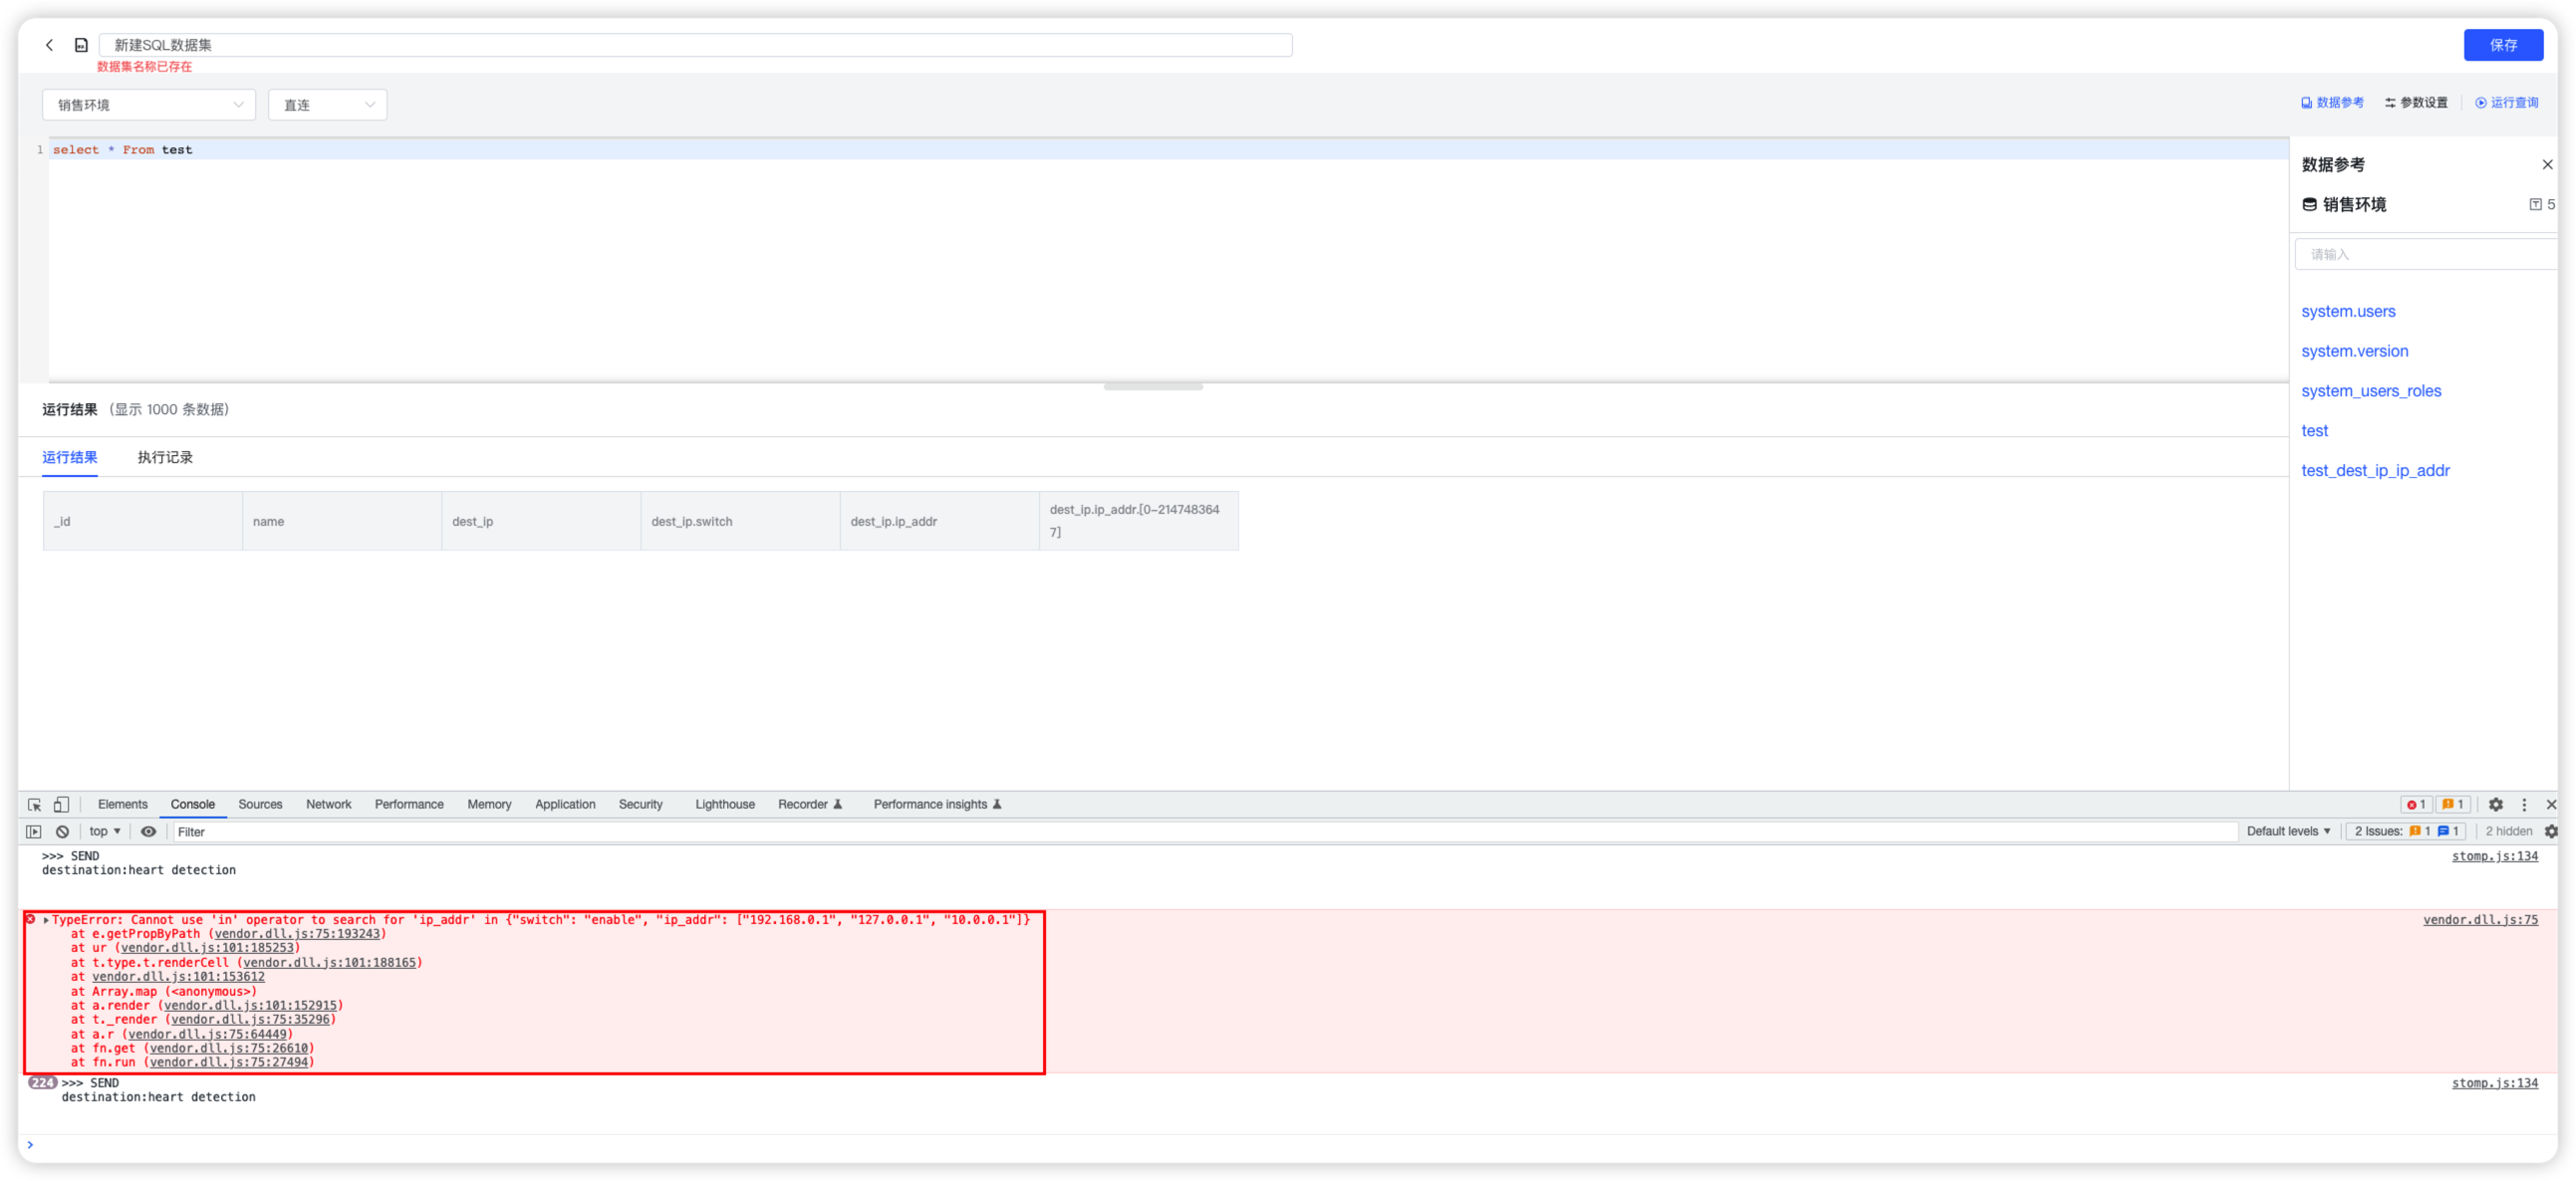Open the 数据参考 panel icon
The height and width of the screenshot is (1181, 2576).
click(2310, 102)
